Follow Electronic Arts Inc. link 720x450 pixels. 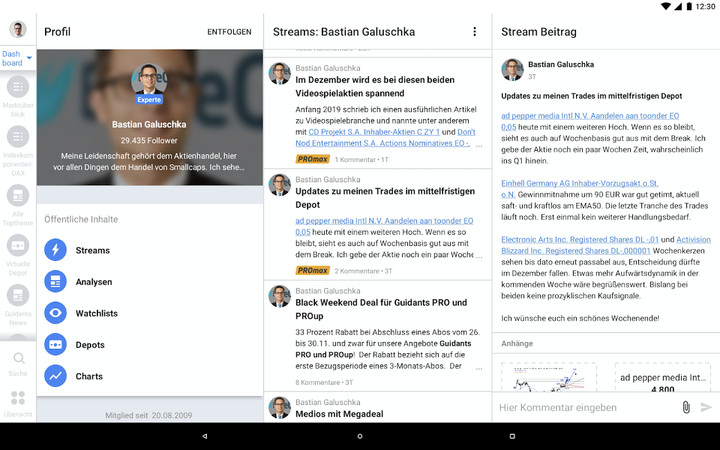[x=579, y=239]
